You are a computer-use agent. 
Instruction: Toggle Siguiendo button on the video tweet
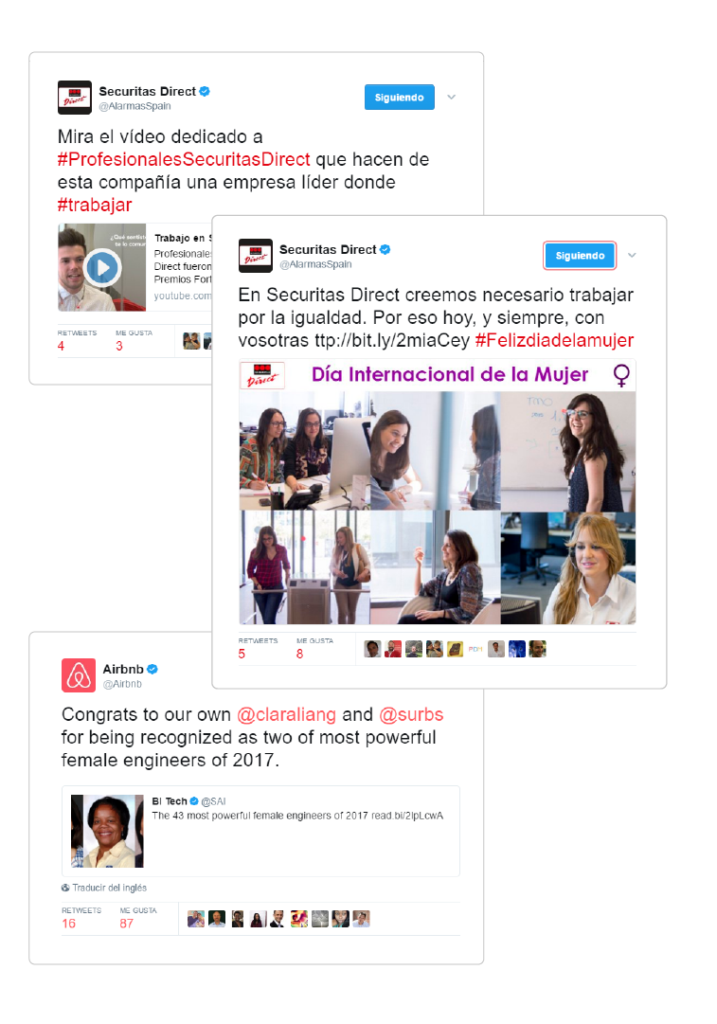click(x=399, y=97)
